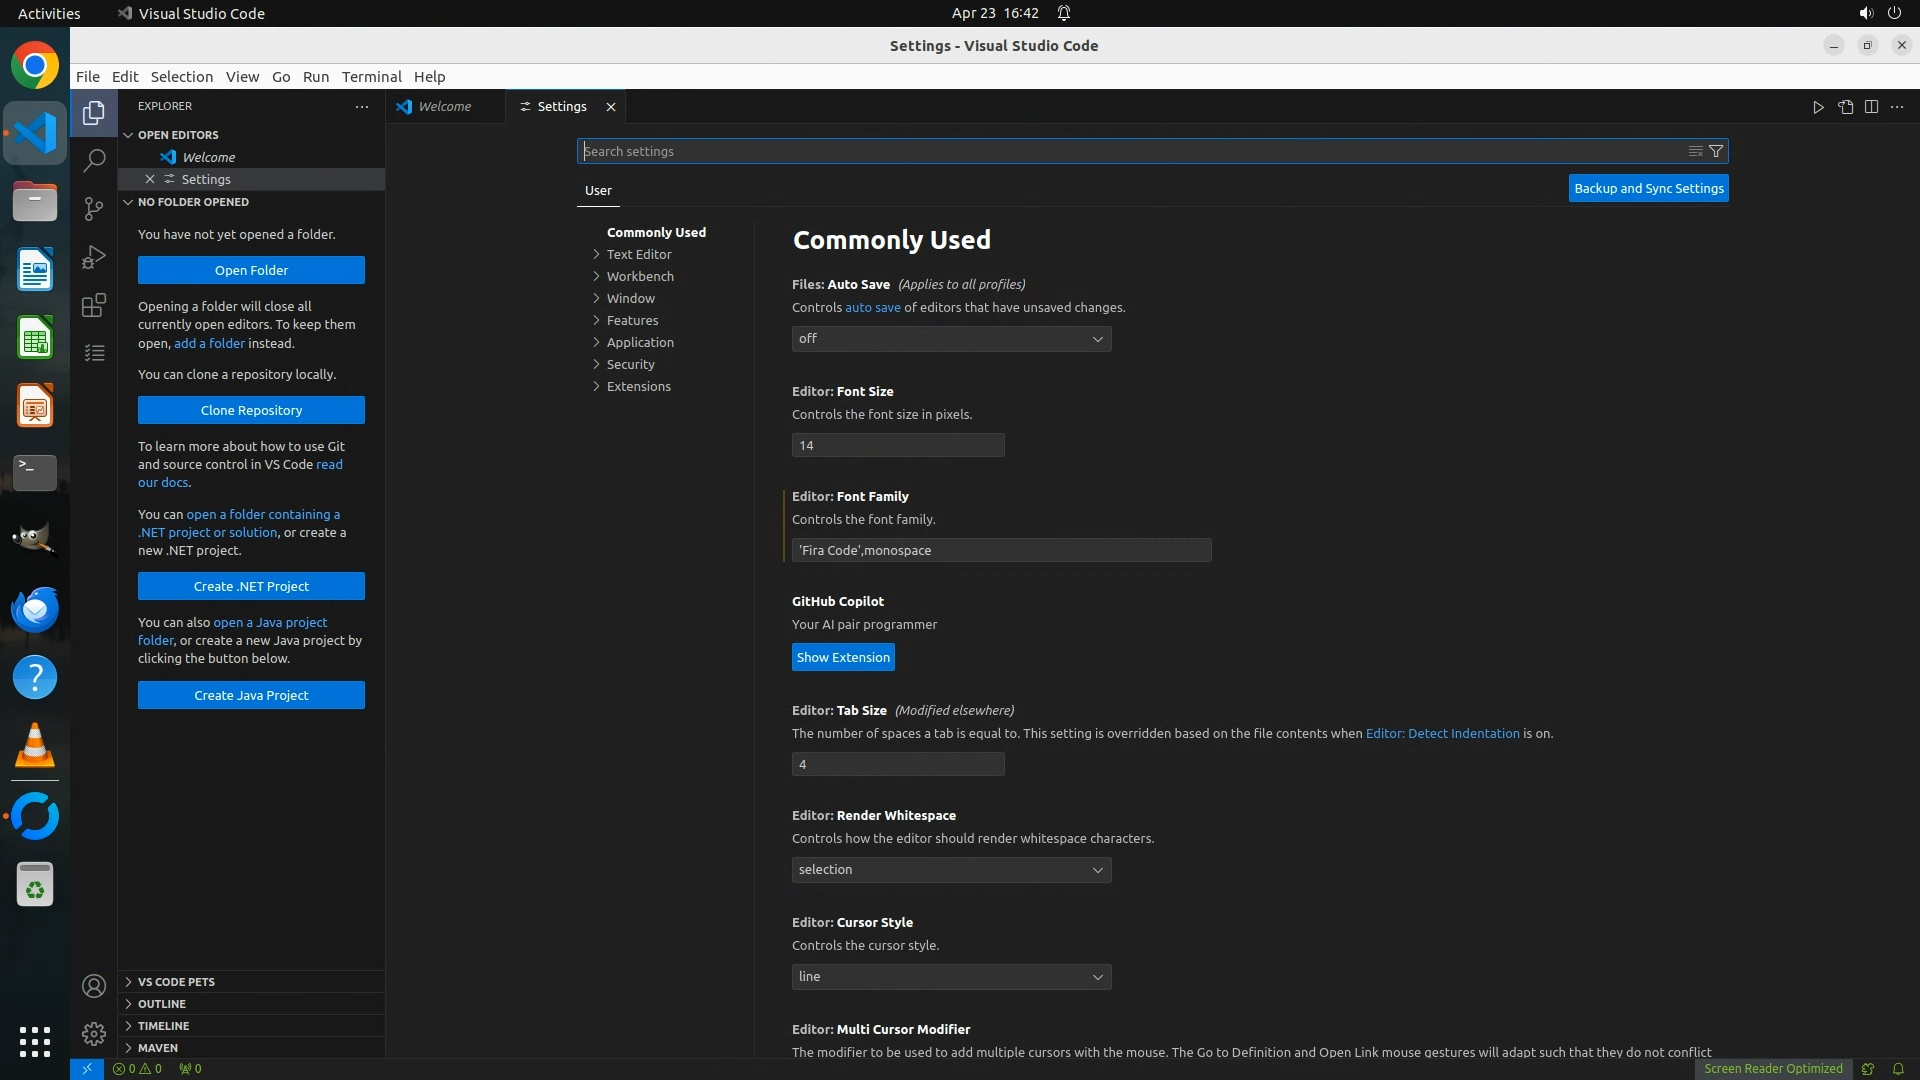Image resolution: width=1920 pixels, height=1080 pixels.
Task: Click the filter settings funnel icon
Action: pos(1716,151)
